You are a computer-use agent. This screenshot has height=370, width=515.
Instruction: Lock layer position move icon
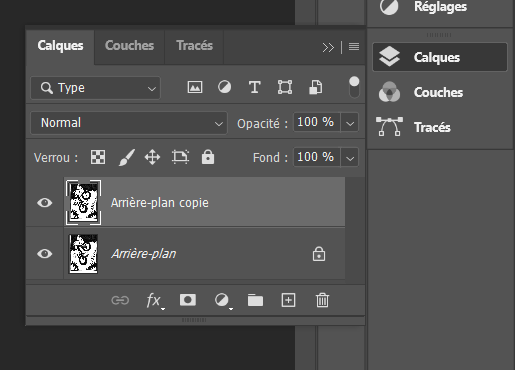pyautogui.click(x=152, y=157)
